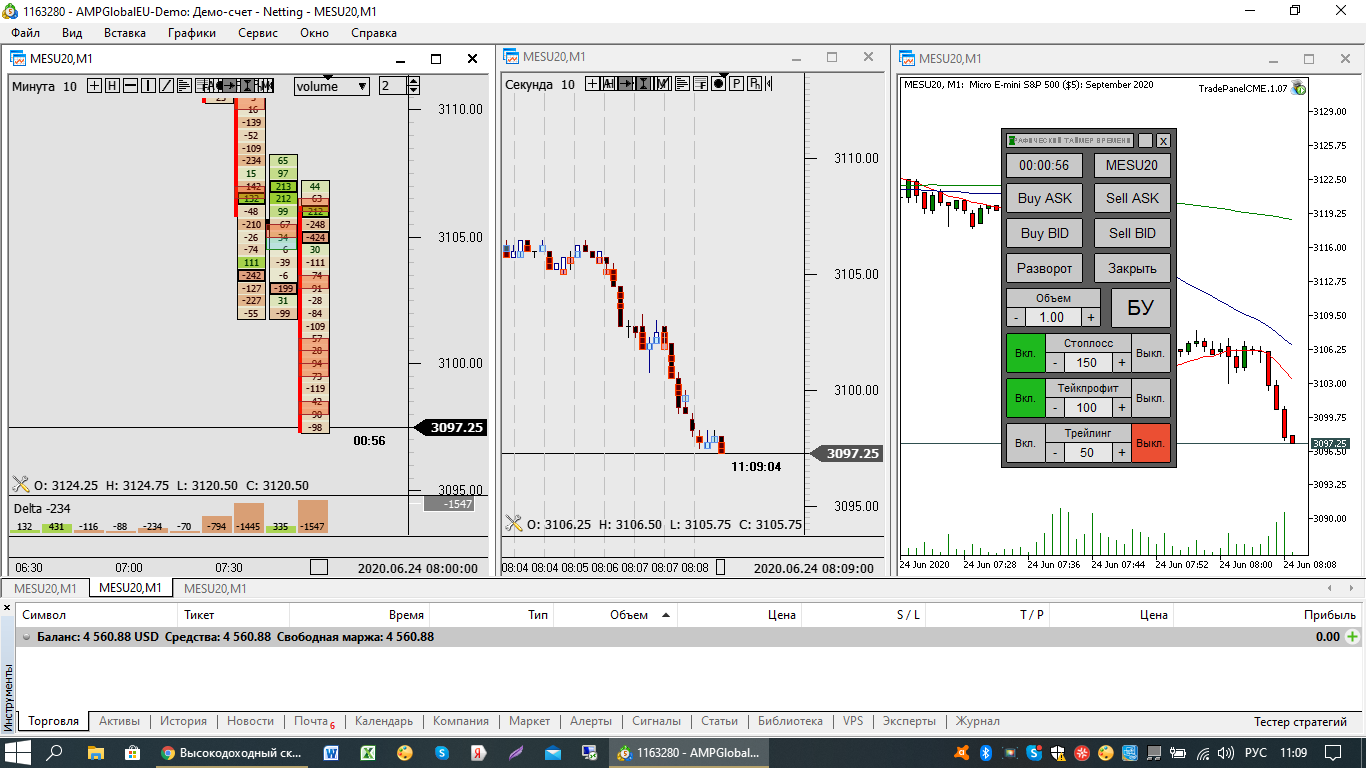Image resolution: width=1366 pixels, height=768 pixels.
Task: Toggle the square checkbox below the Минута chart
Action: [x=319, y=567]
